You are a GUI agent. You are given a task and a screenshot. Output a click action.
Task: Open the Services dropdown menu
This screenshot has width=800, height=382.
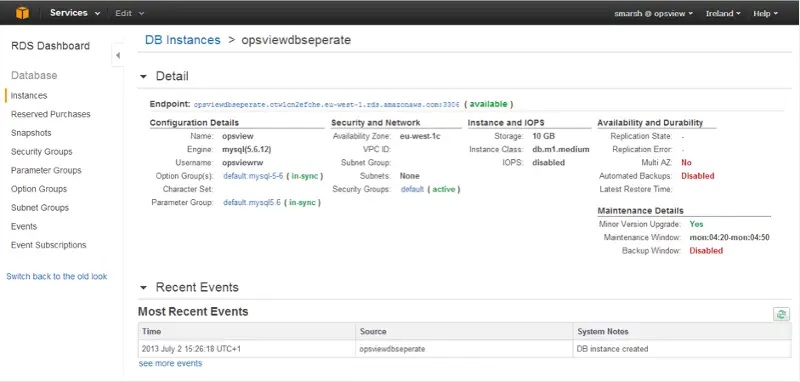click(x=74, y=13)
